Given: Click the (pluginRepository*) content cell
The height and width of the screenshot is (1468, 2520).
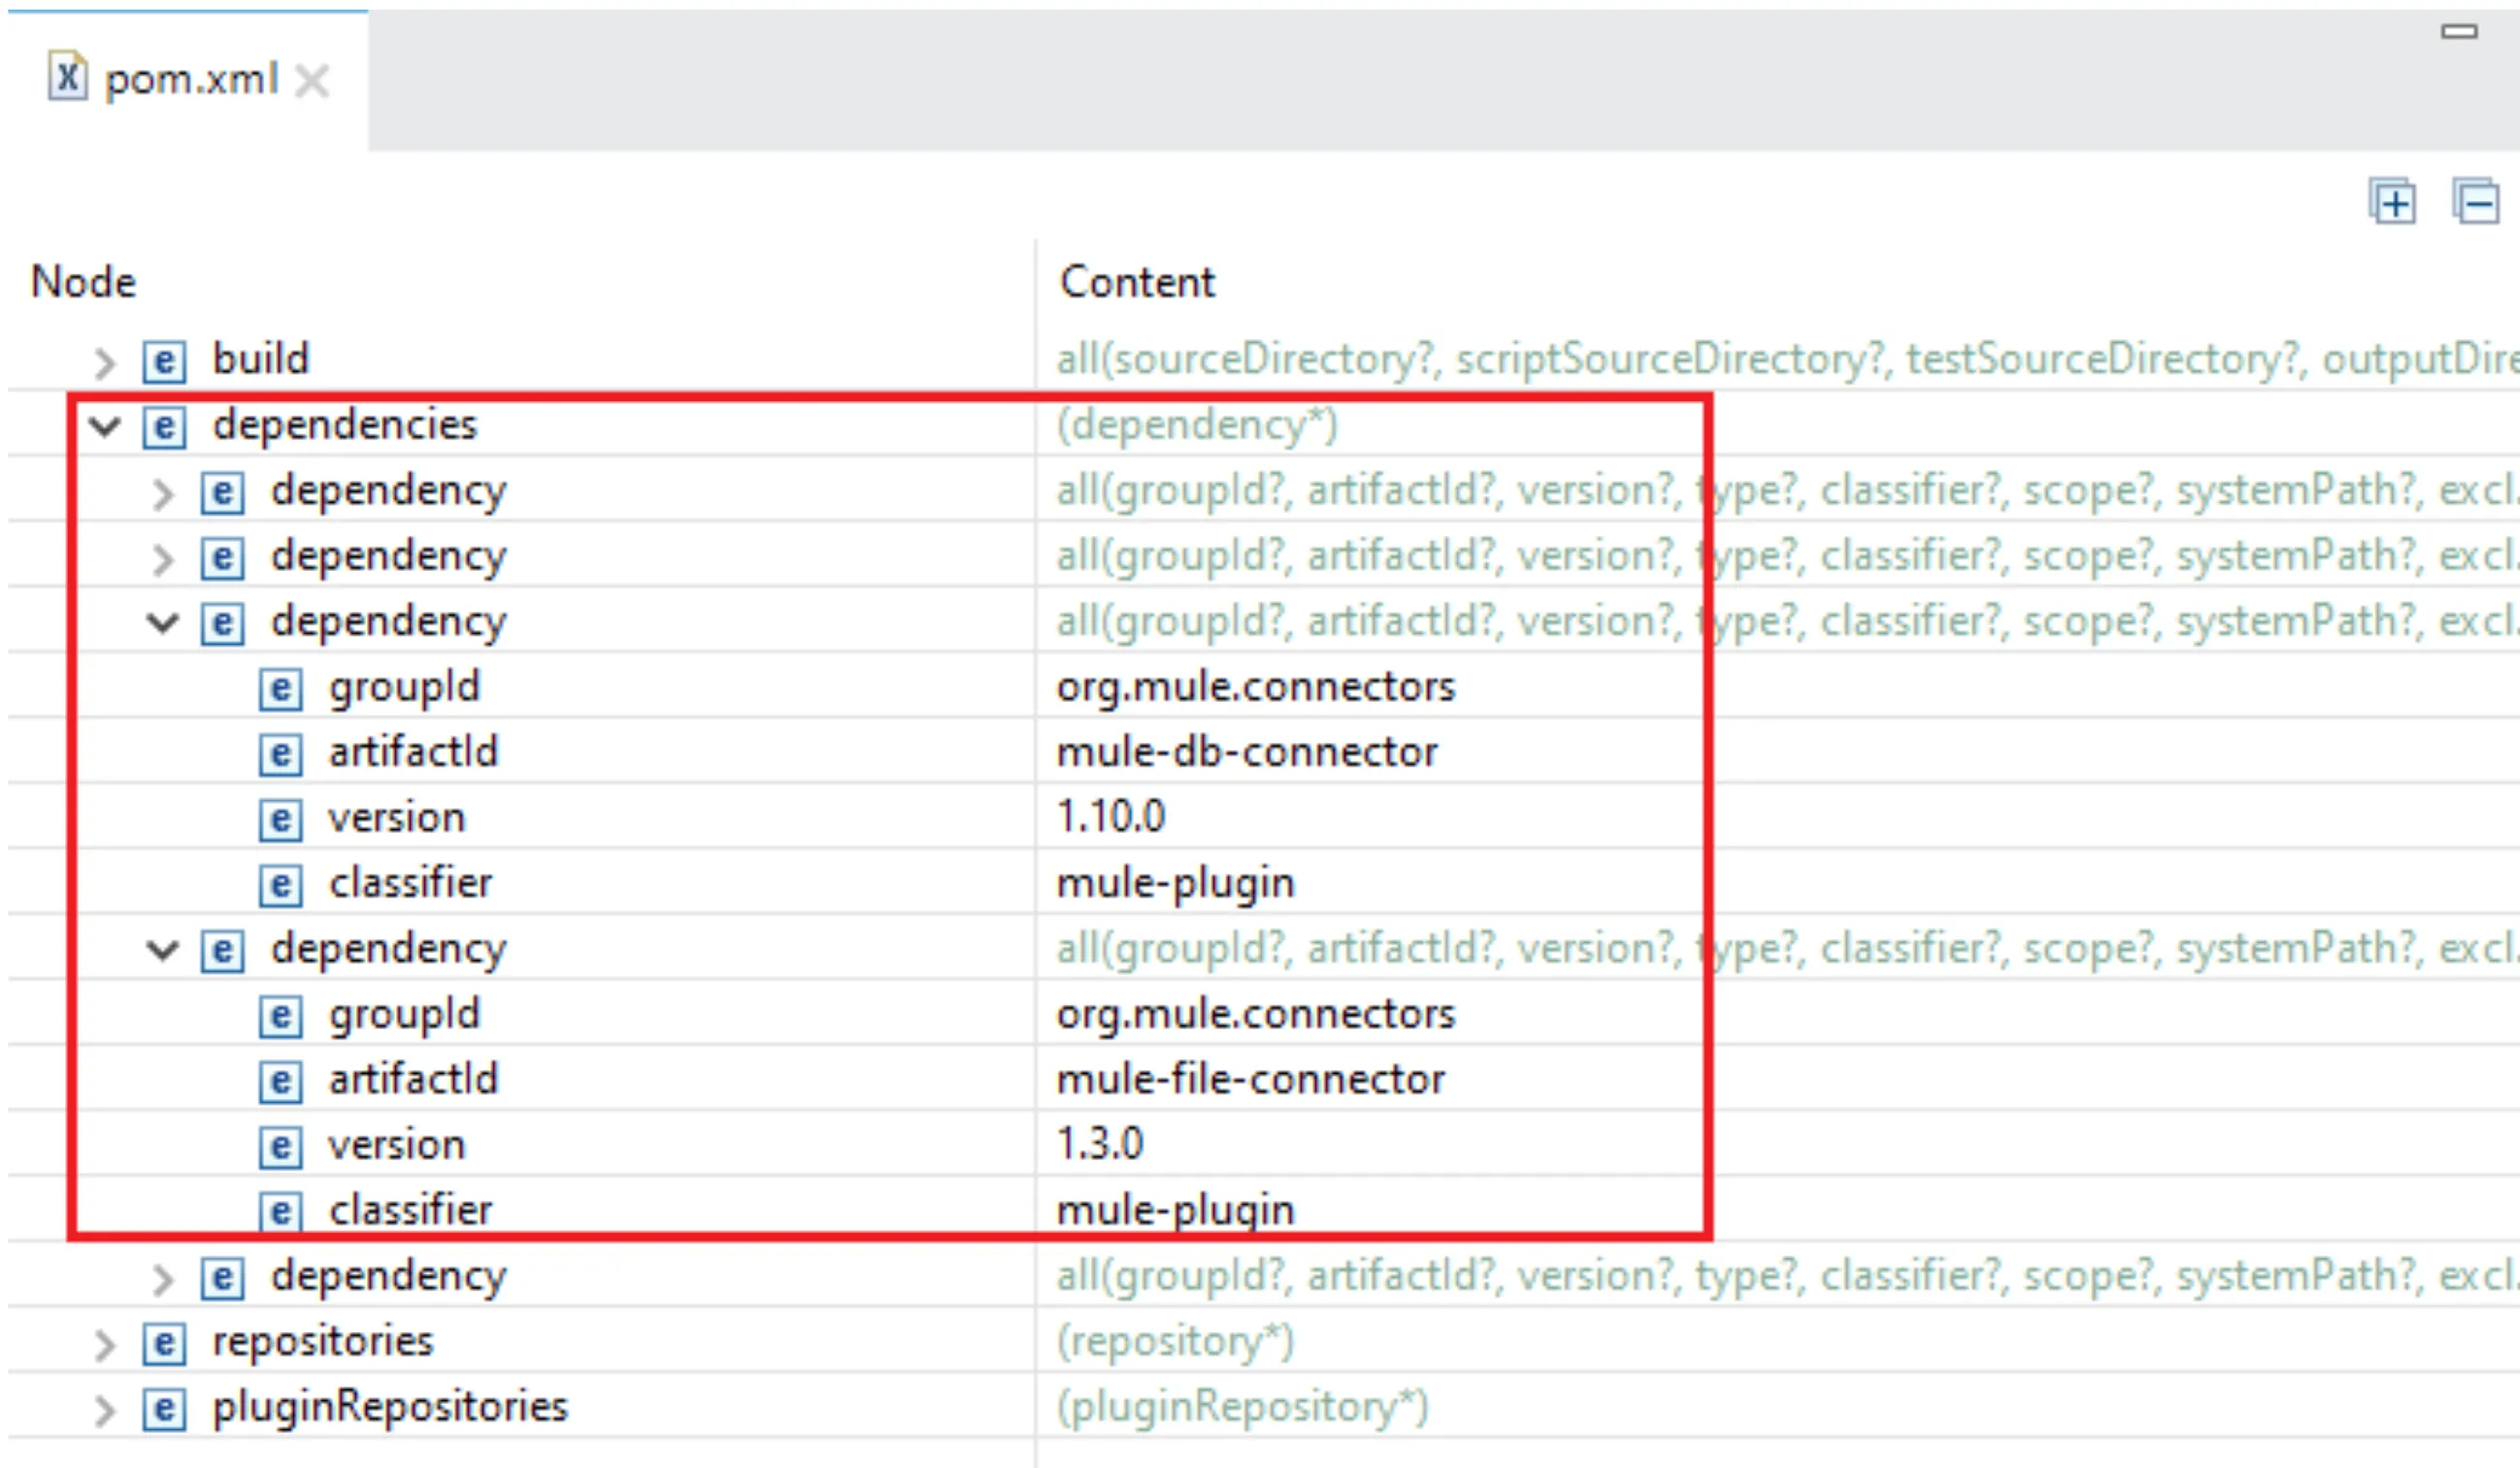Looking at the screenshot, I should [1242, 1408].
